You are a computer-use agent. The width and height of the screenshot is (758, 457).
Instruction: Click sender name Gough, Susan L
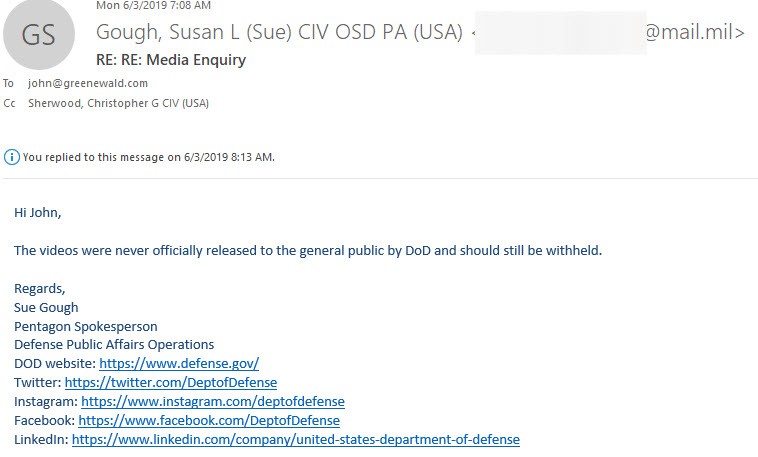coord(279,32)
